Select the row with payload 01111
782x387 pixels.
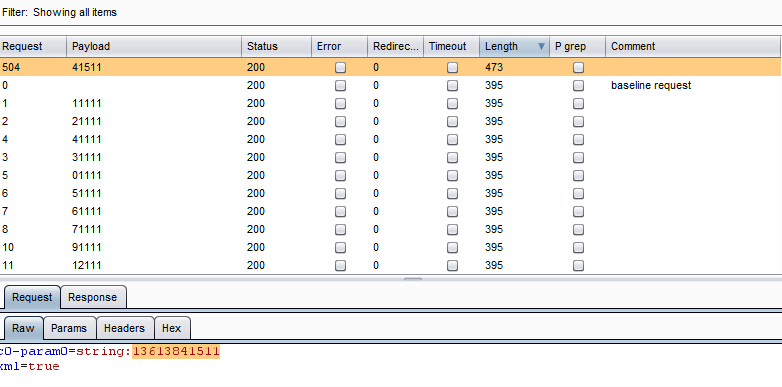pos(390,175)
